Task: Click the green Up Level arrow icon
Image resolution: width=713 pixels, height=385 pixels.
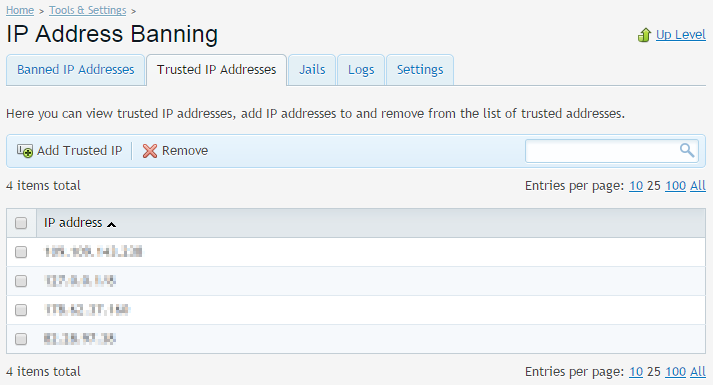Action: 644,35
